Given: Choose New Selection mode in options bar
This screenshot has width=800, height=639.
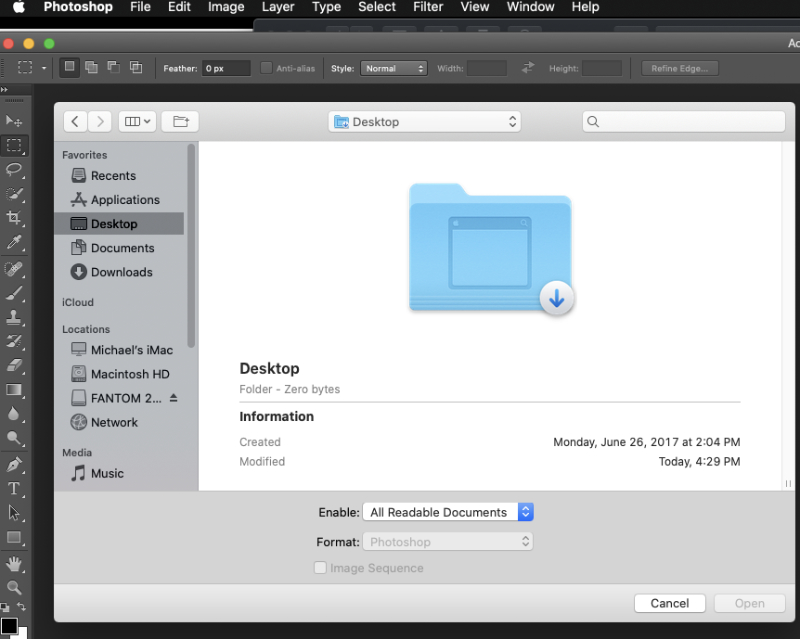Looking at the screenshot, I should [x=69, y=67].
